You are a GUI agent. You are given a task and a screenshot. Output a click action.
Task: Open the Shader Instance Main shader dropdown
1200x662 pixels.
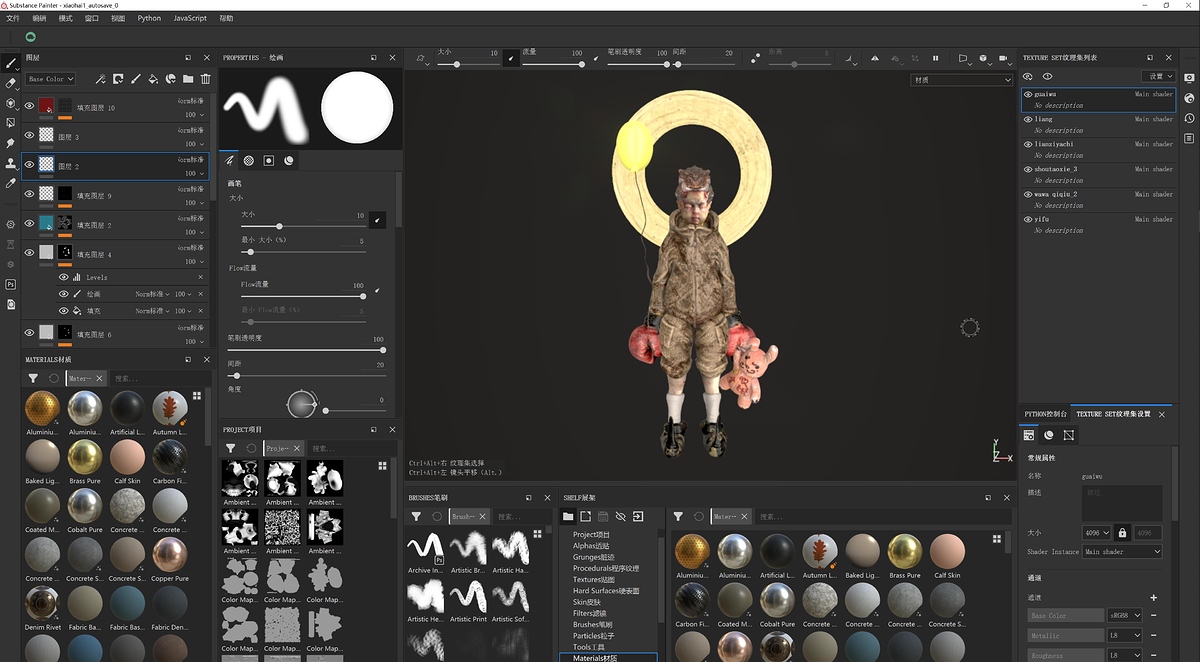[x=1123, y=552]
